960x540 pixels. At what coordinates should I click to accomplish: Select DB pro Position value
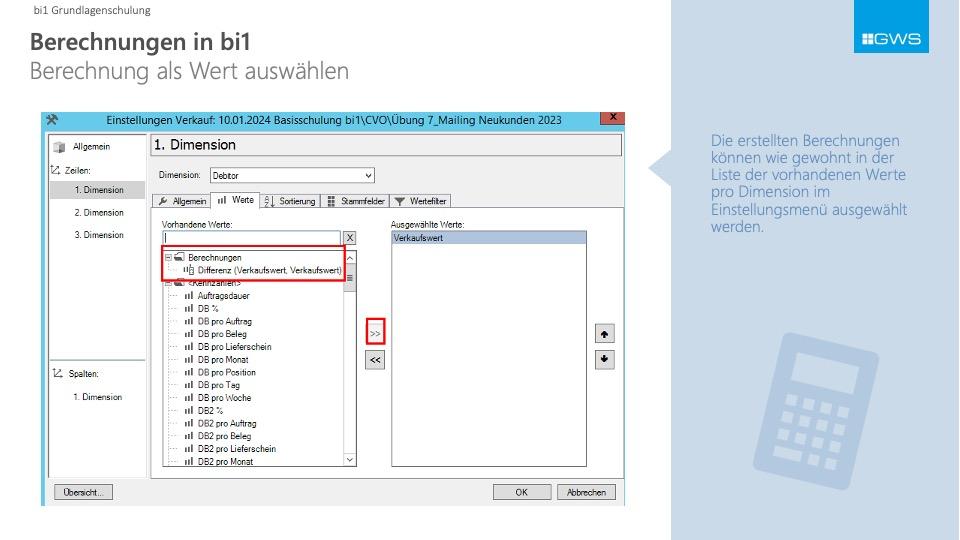[x=227, y=372]
